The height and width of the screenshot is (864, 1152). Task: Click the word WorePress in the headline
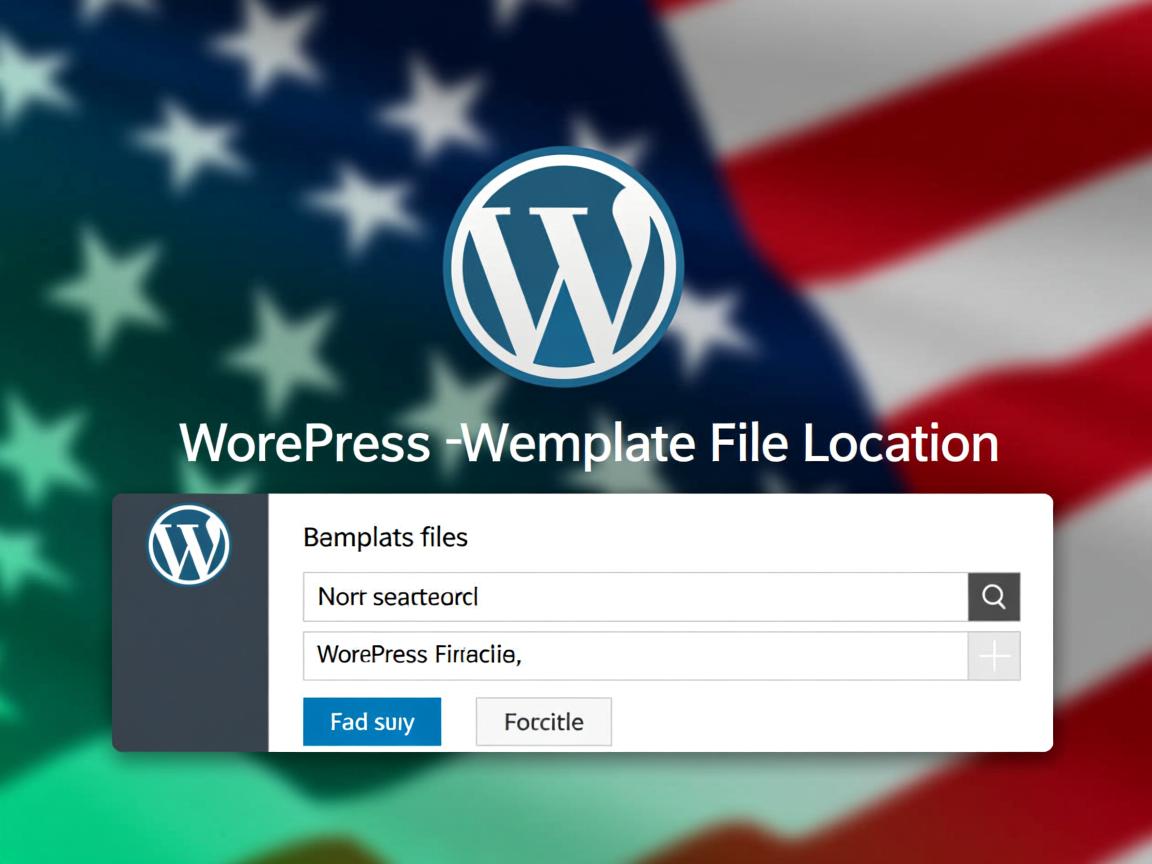[x=305, y=443]
